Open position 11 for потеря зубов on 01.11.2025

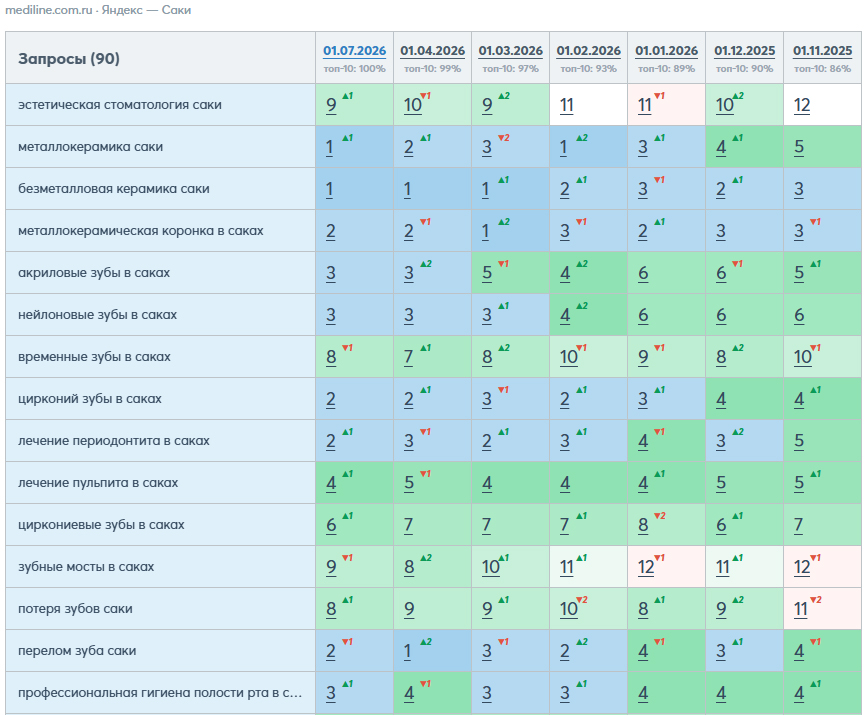pos(801,609)
